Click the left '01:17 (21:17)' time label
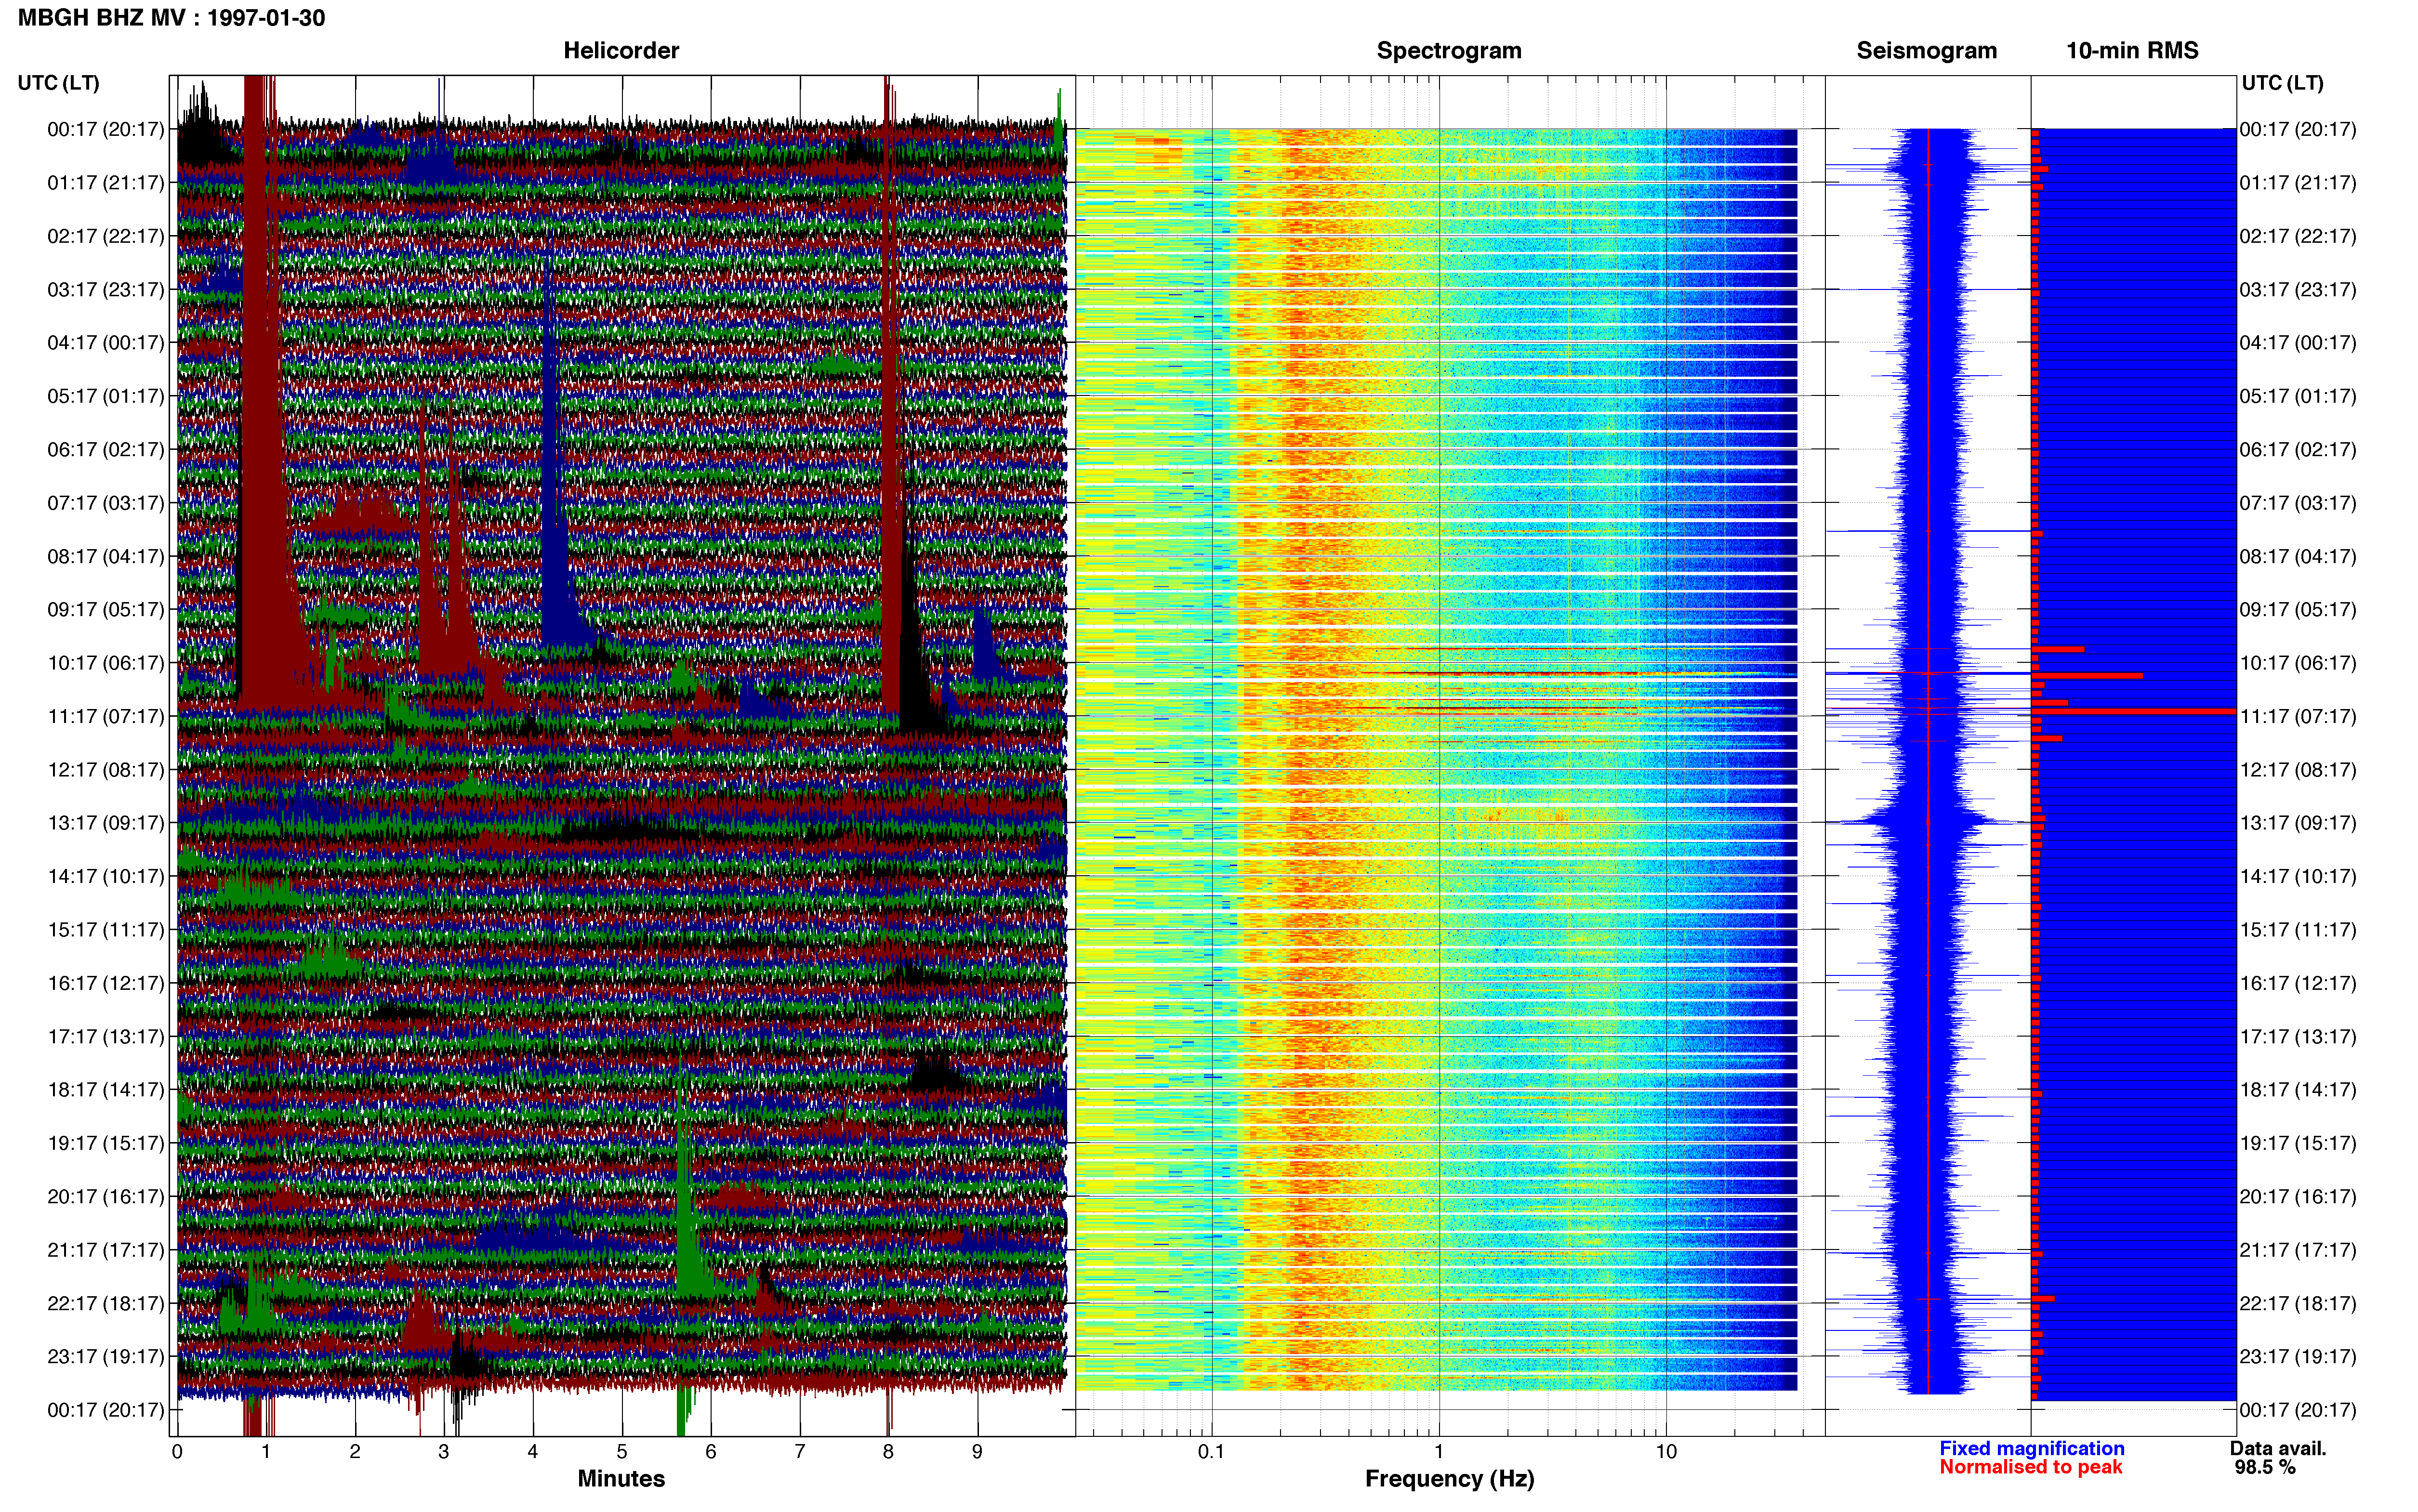The height and width of the screenshot is (1512, 2418). (105, 183)
